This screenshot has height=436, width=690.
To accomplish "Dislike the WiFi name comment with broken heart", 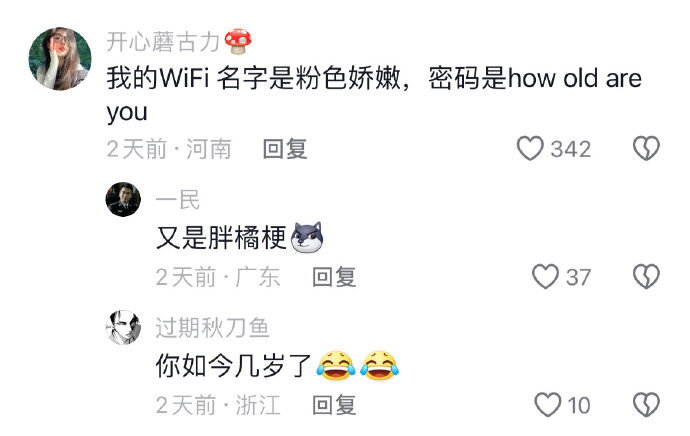I will tap(646, 148).
